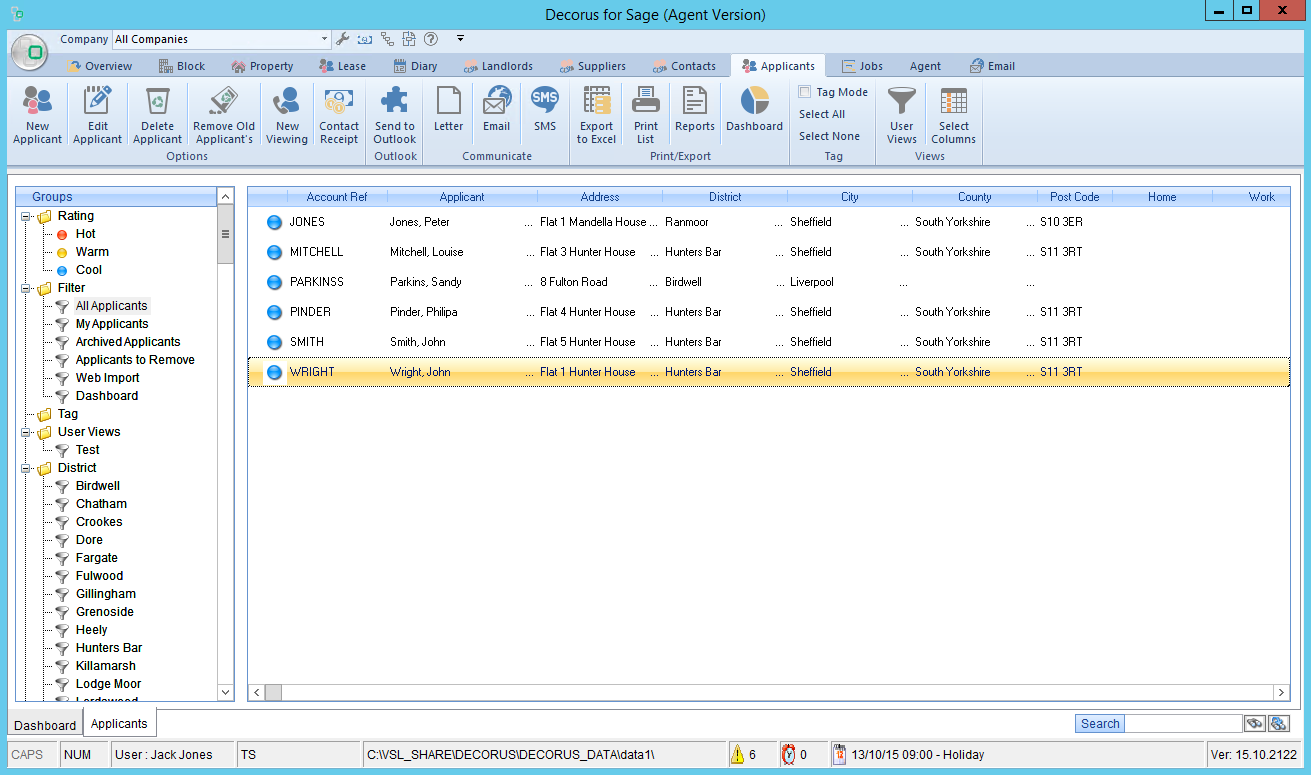Switch to the Landlords tab

point(498,66)
